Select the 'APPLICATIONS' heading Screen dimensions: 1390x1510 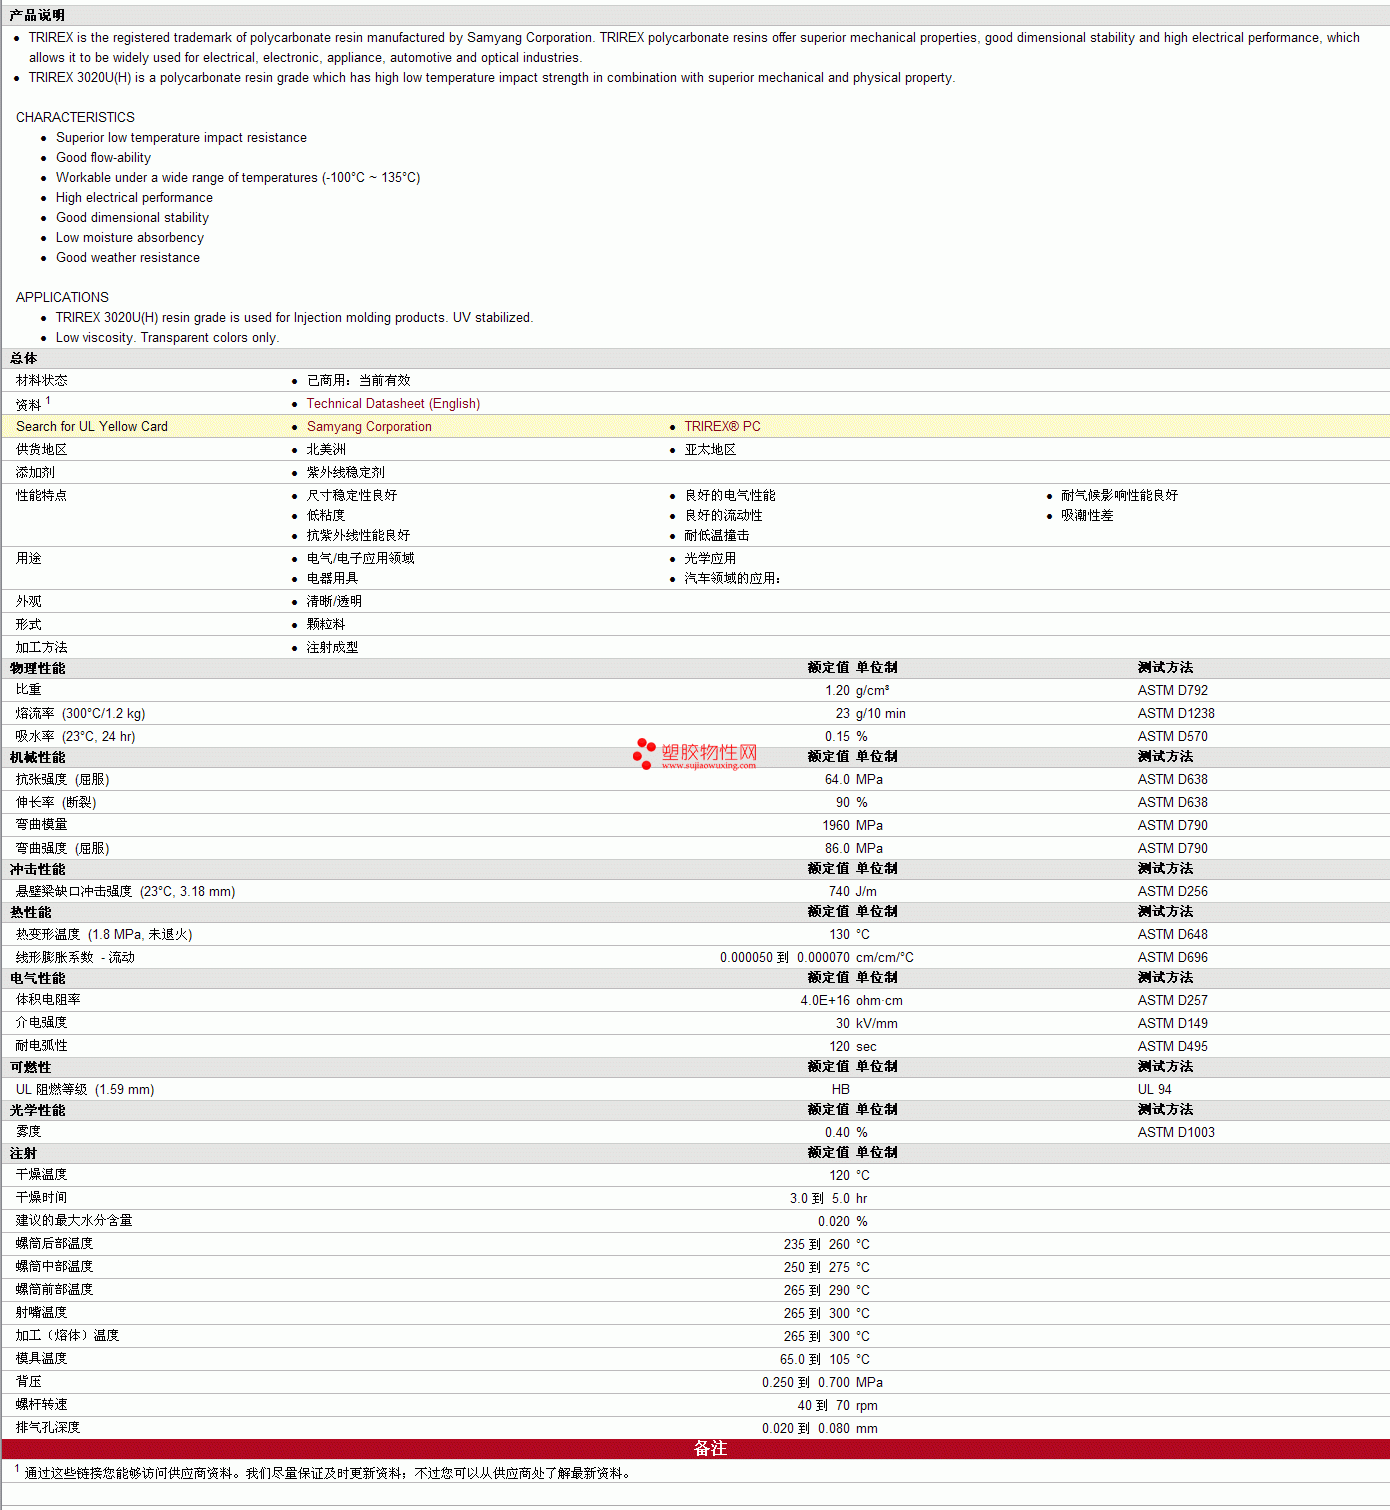coord(62,298)
